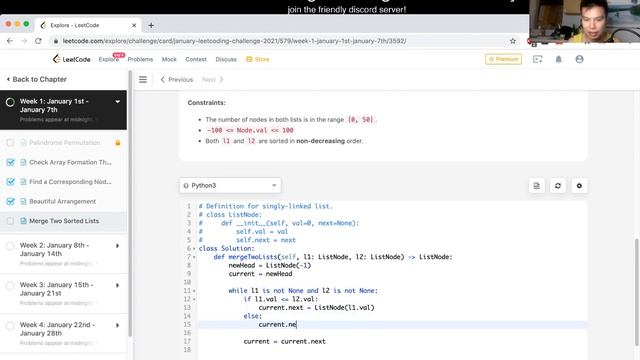Go to Previous problem
The width and height of the screenshot is (640, 360).
click(x=177, y=80)
